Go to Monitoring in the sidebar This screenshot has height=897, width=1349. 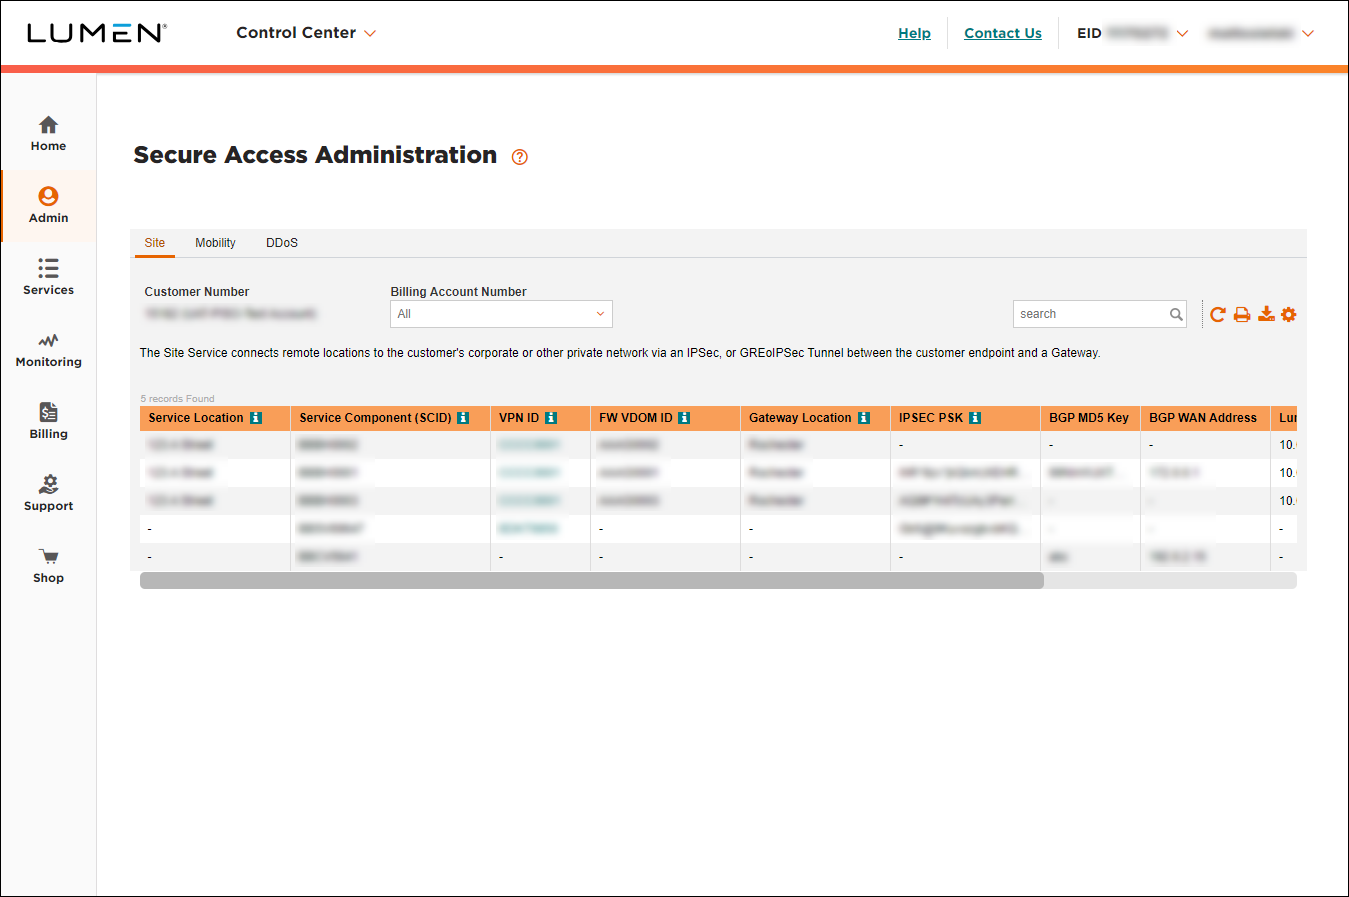48,350
